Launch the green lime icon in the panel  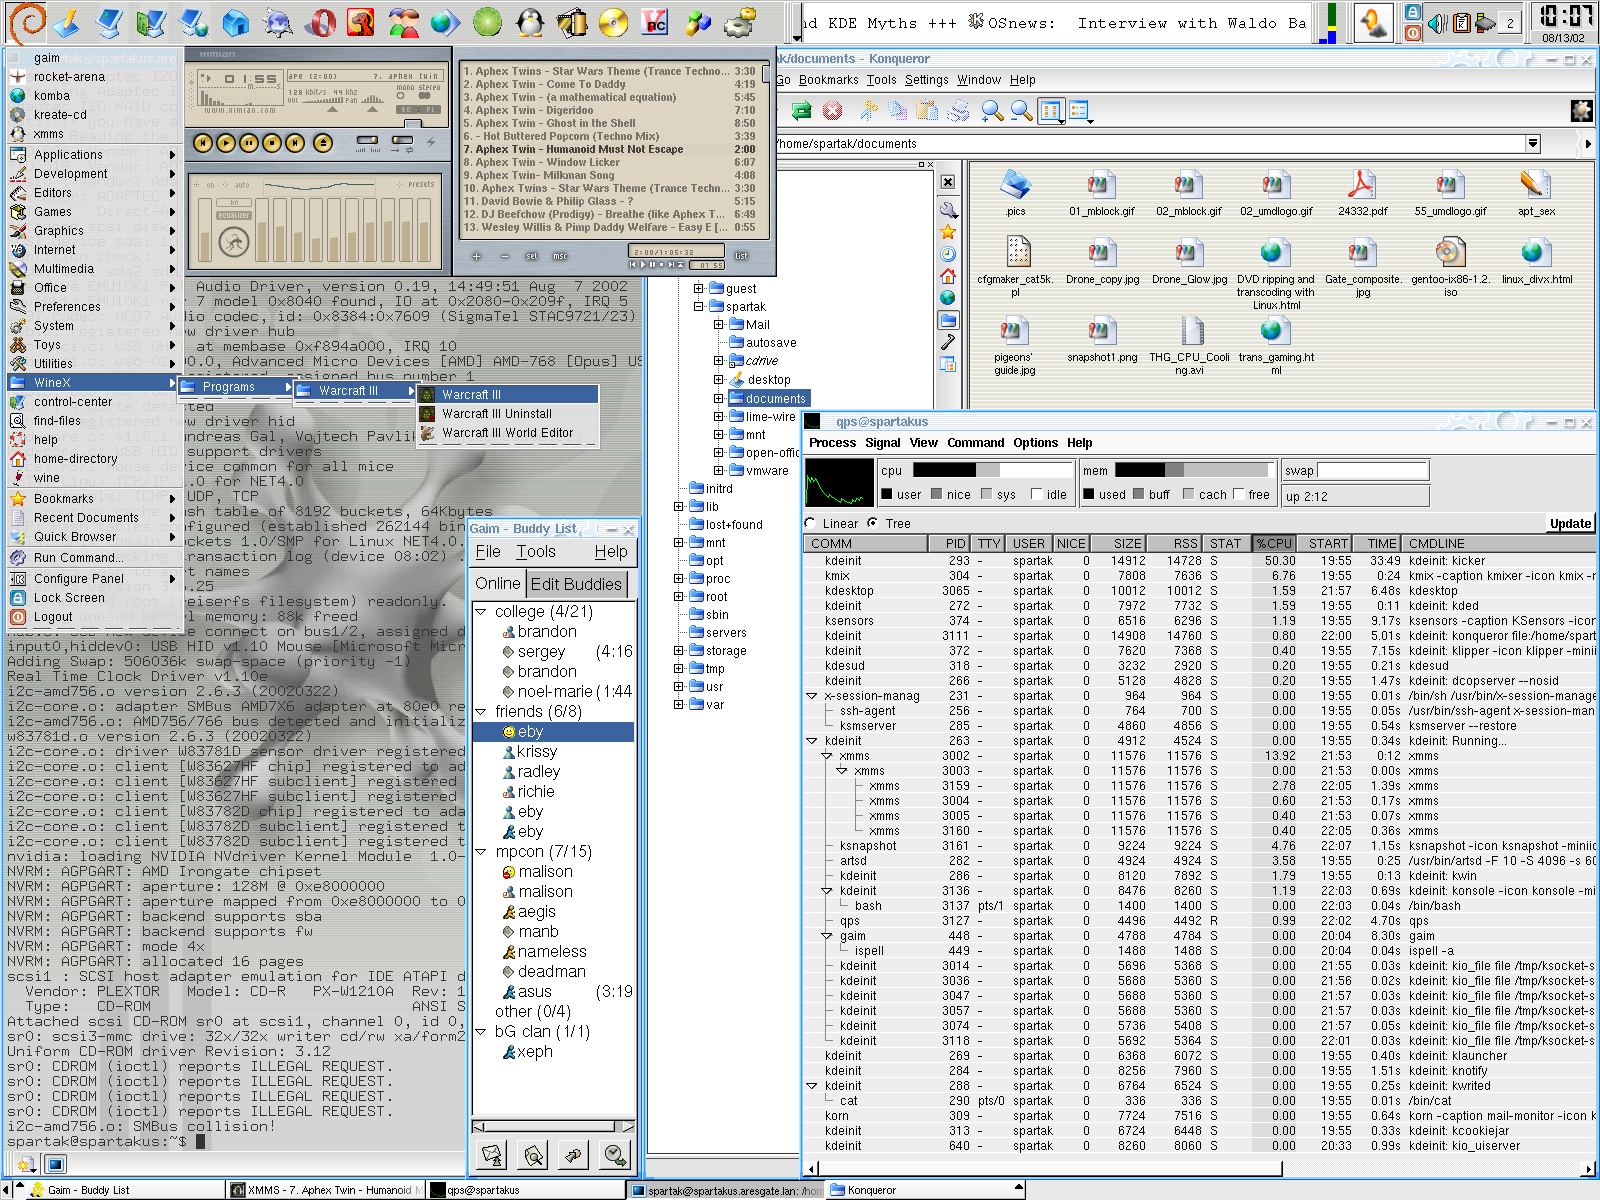pyautogui.click(x=488, y=22)
